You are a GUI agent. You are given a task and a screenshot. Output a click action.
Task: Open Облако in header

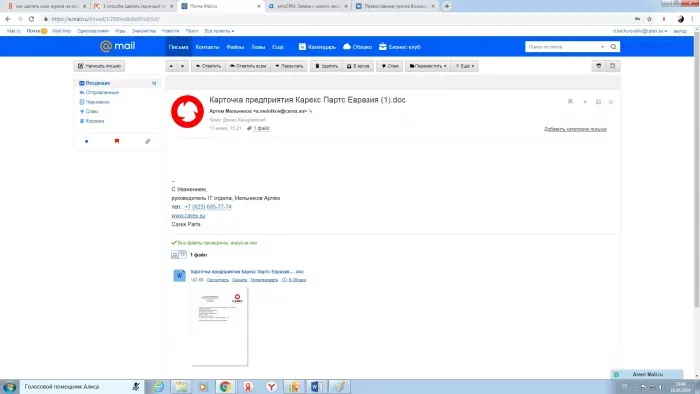(x=358, y=47)
